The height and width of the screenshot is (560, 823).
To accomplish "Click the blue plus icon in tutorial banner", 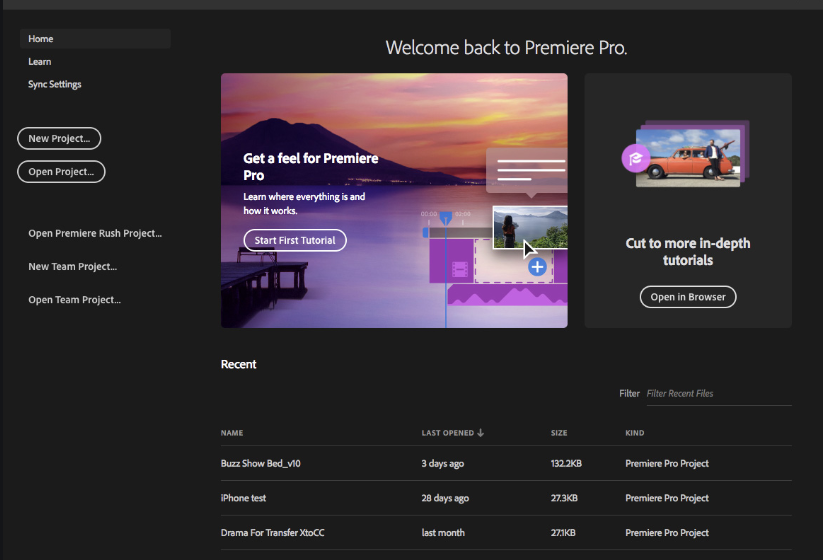I will [x=537, y=267].
